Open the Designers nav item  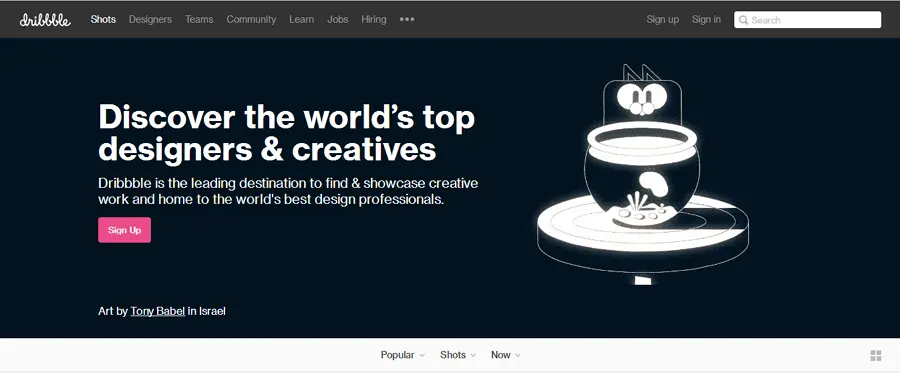pos(150,19)
